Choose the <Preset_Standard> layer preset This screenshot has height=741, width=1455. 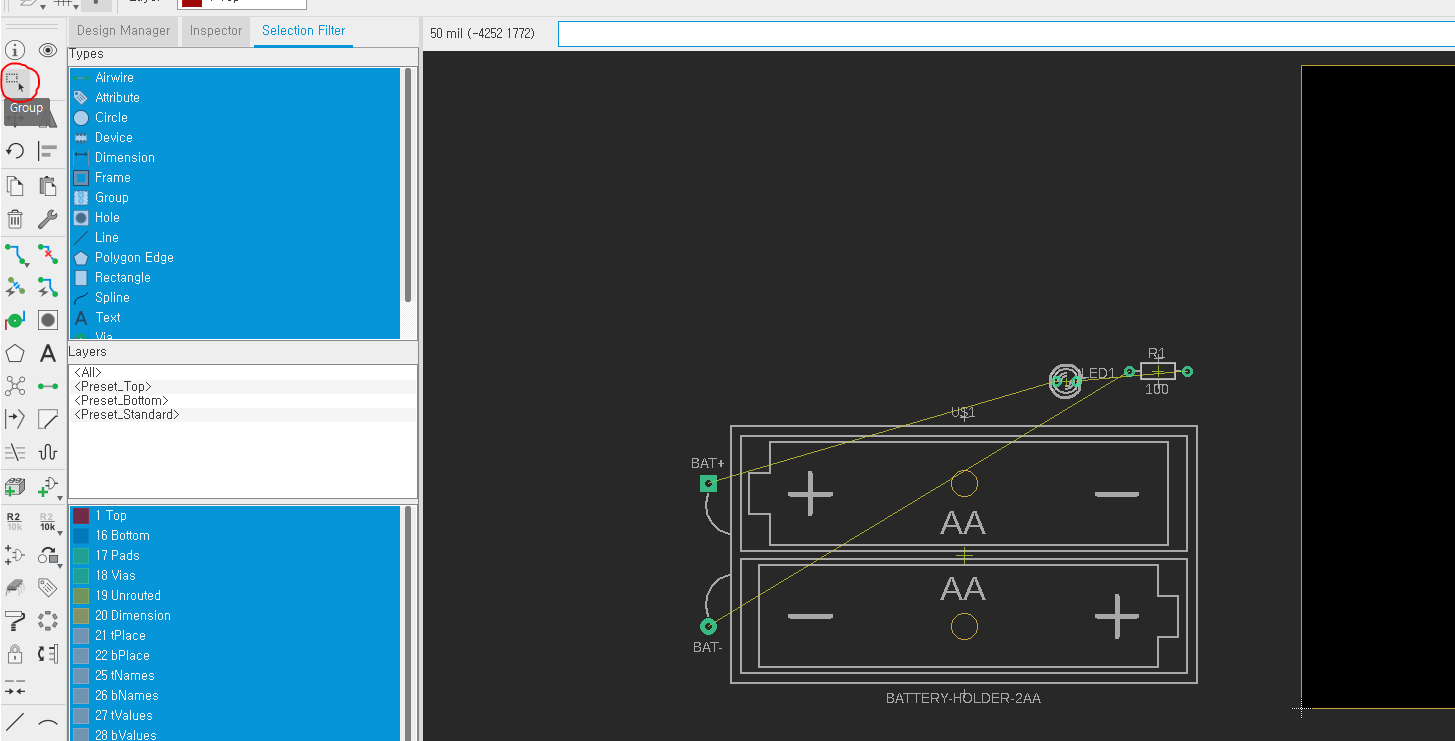click(243, 414)
